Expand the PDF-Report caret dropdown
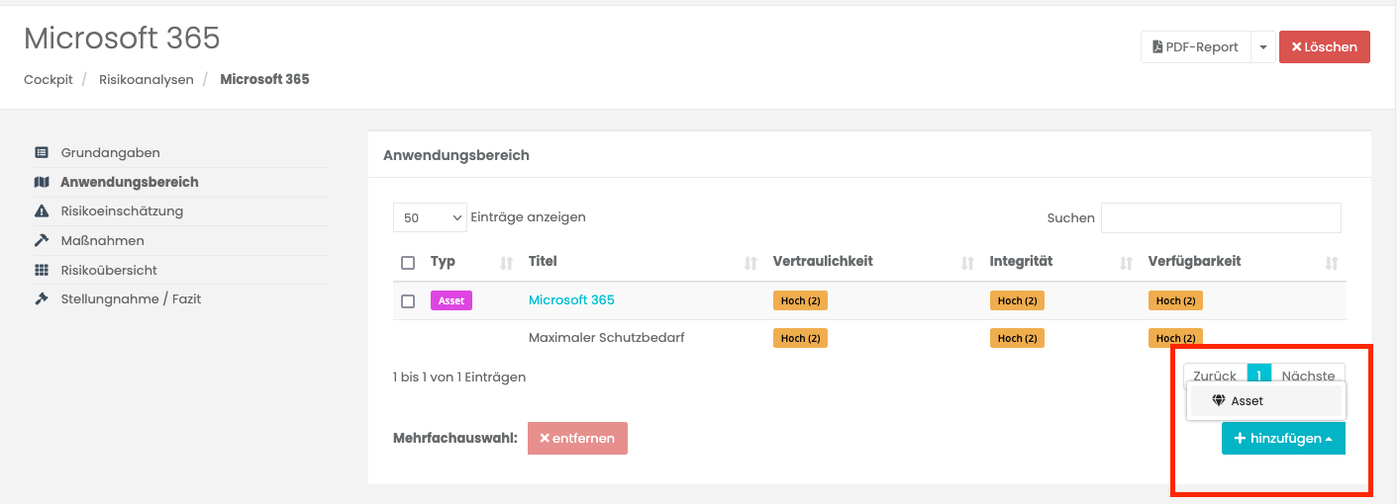This screenshot has width=1400, height=504. pos(1263,47)
